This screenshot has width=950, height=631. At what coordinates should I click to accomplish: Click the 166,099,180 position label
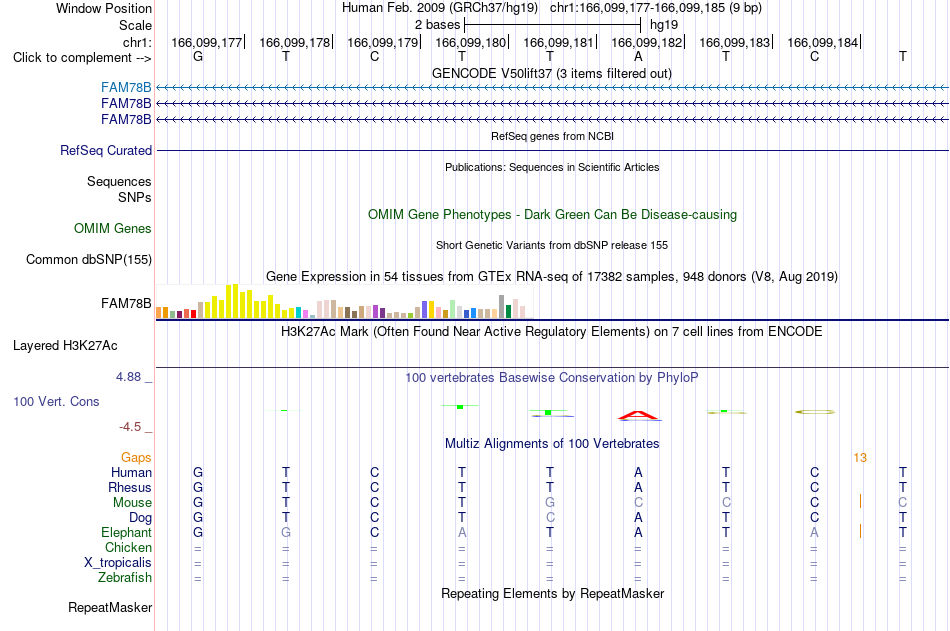coord(471,42)
